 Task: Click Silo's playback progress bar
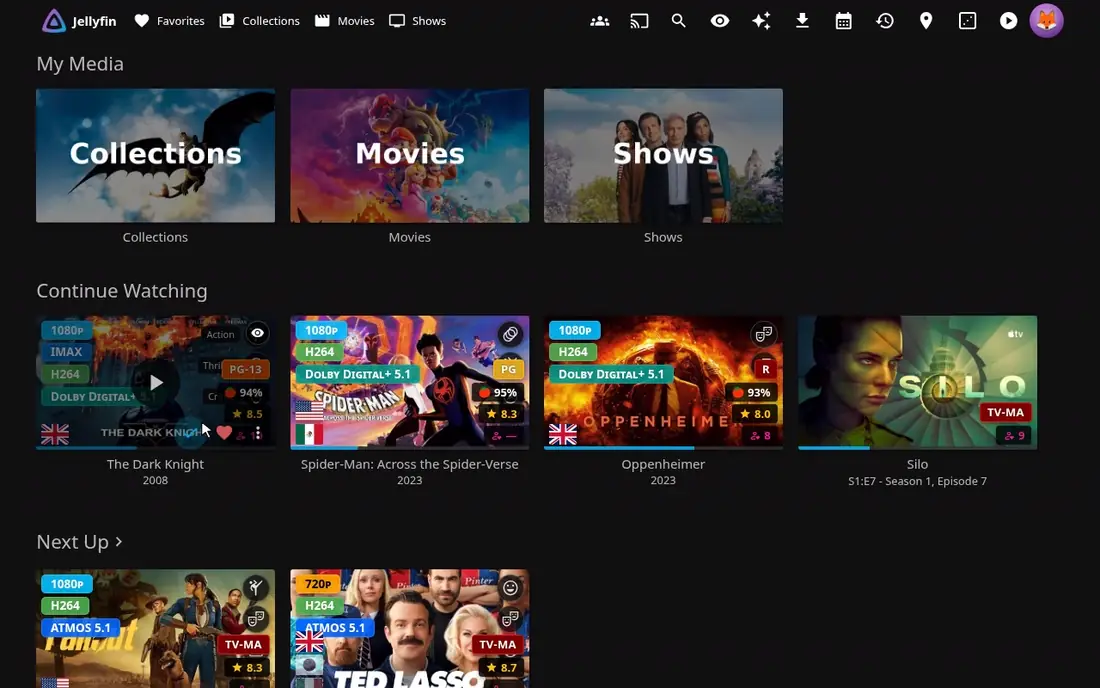point(917,447)
